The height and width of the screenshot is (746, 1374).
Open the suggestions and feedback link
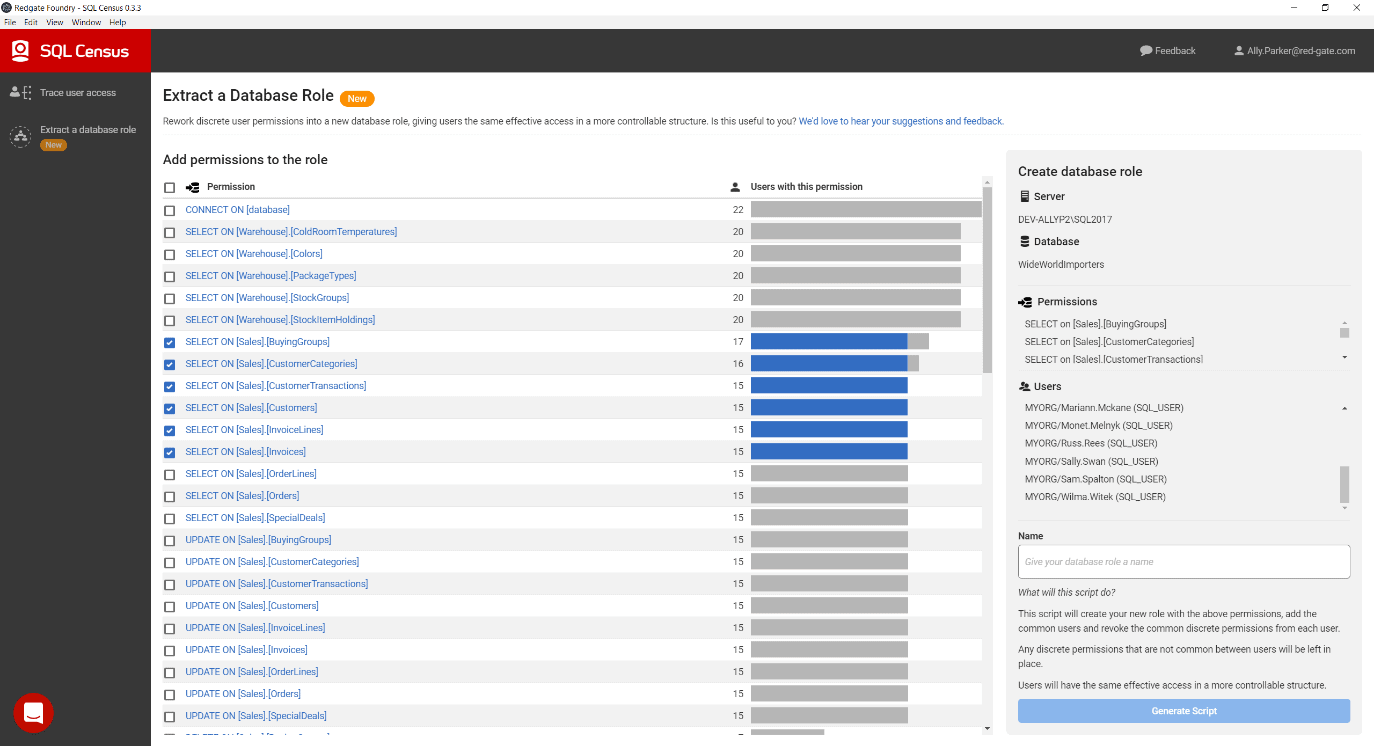(901, 121)
